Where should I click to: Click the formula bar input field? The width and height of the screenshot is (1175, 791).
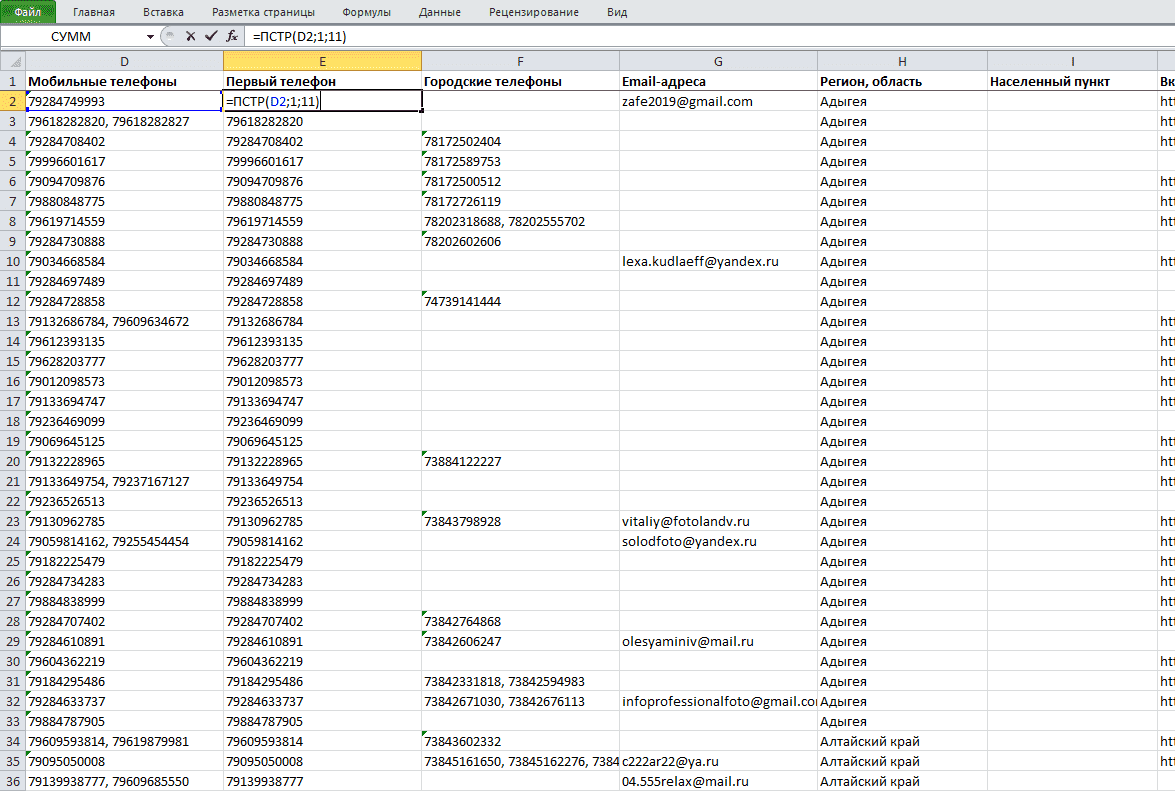[710, 36]
